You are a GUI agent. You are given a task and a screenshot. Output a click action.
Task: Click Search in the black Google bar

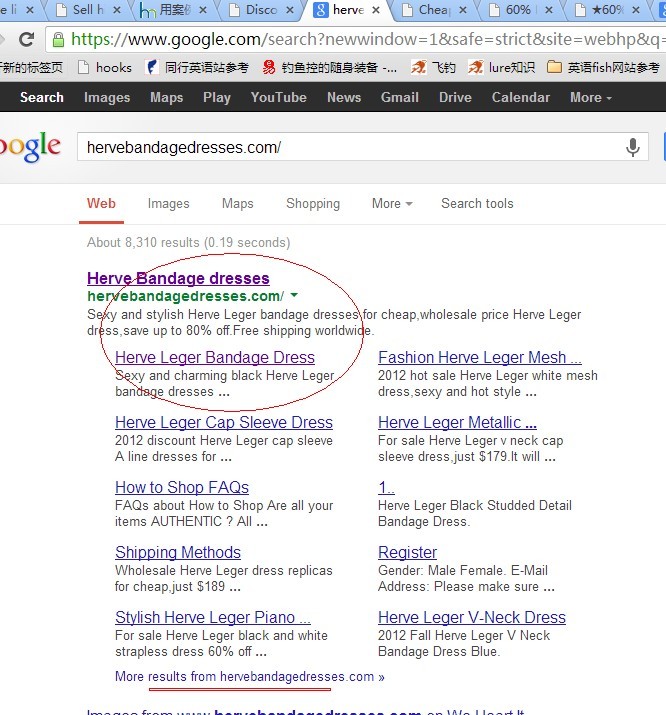click(x=41, y=97)
